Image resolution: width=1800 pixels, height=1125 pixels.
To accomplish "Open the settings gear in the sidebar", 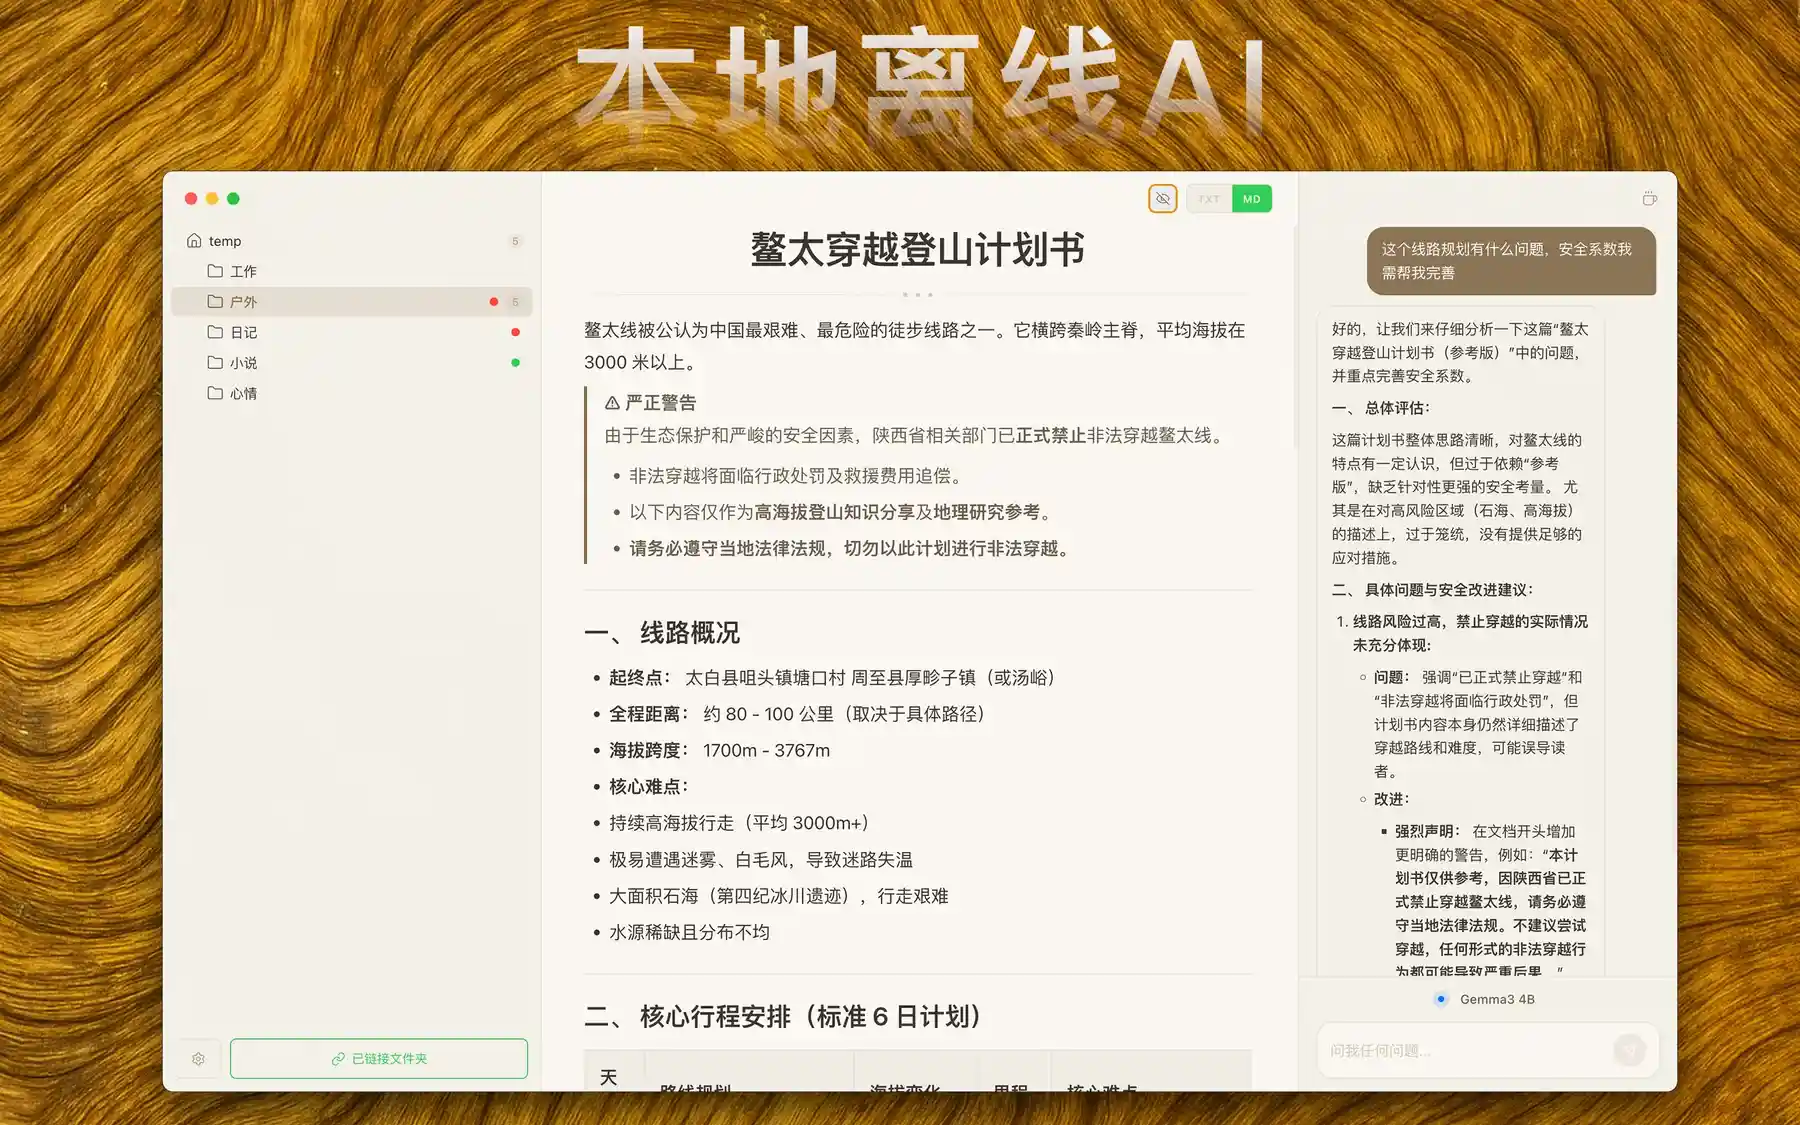I will coord(199,1057).
